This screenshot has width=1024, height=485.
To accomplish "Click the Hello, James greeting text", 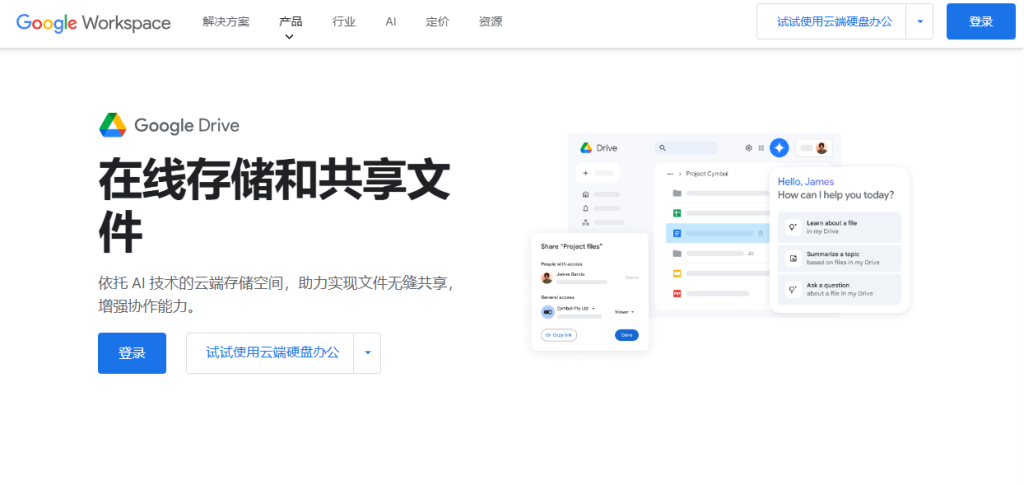I will coord(806,181).
